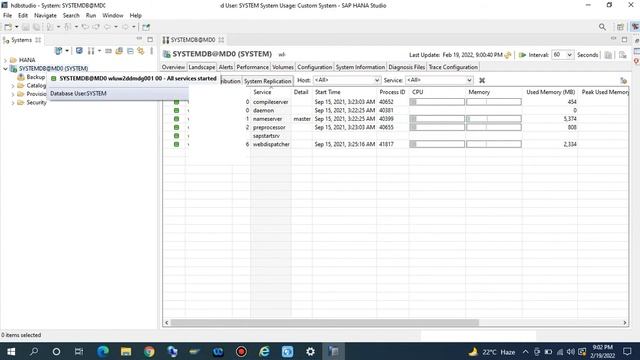The width and height of the screenshot is (640, 360).
Task: Clear filters with the X icon beside Service
Action: [x=482, y=80]
